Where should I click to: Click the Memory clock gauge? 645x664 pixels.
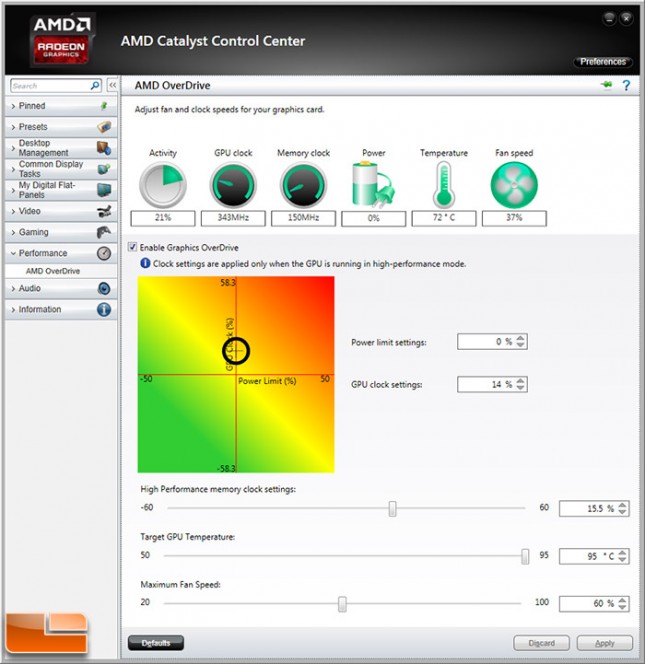[304, 185]
